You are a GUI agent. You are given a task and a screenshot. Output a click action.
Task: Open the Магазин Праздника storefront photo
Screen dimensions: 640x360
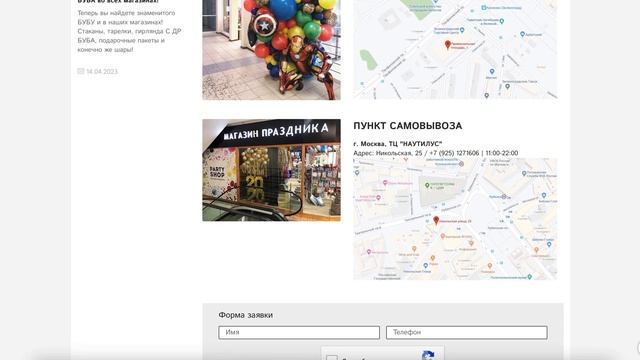(271, 170)
